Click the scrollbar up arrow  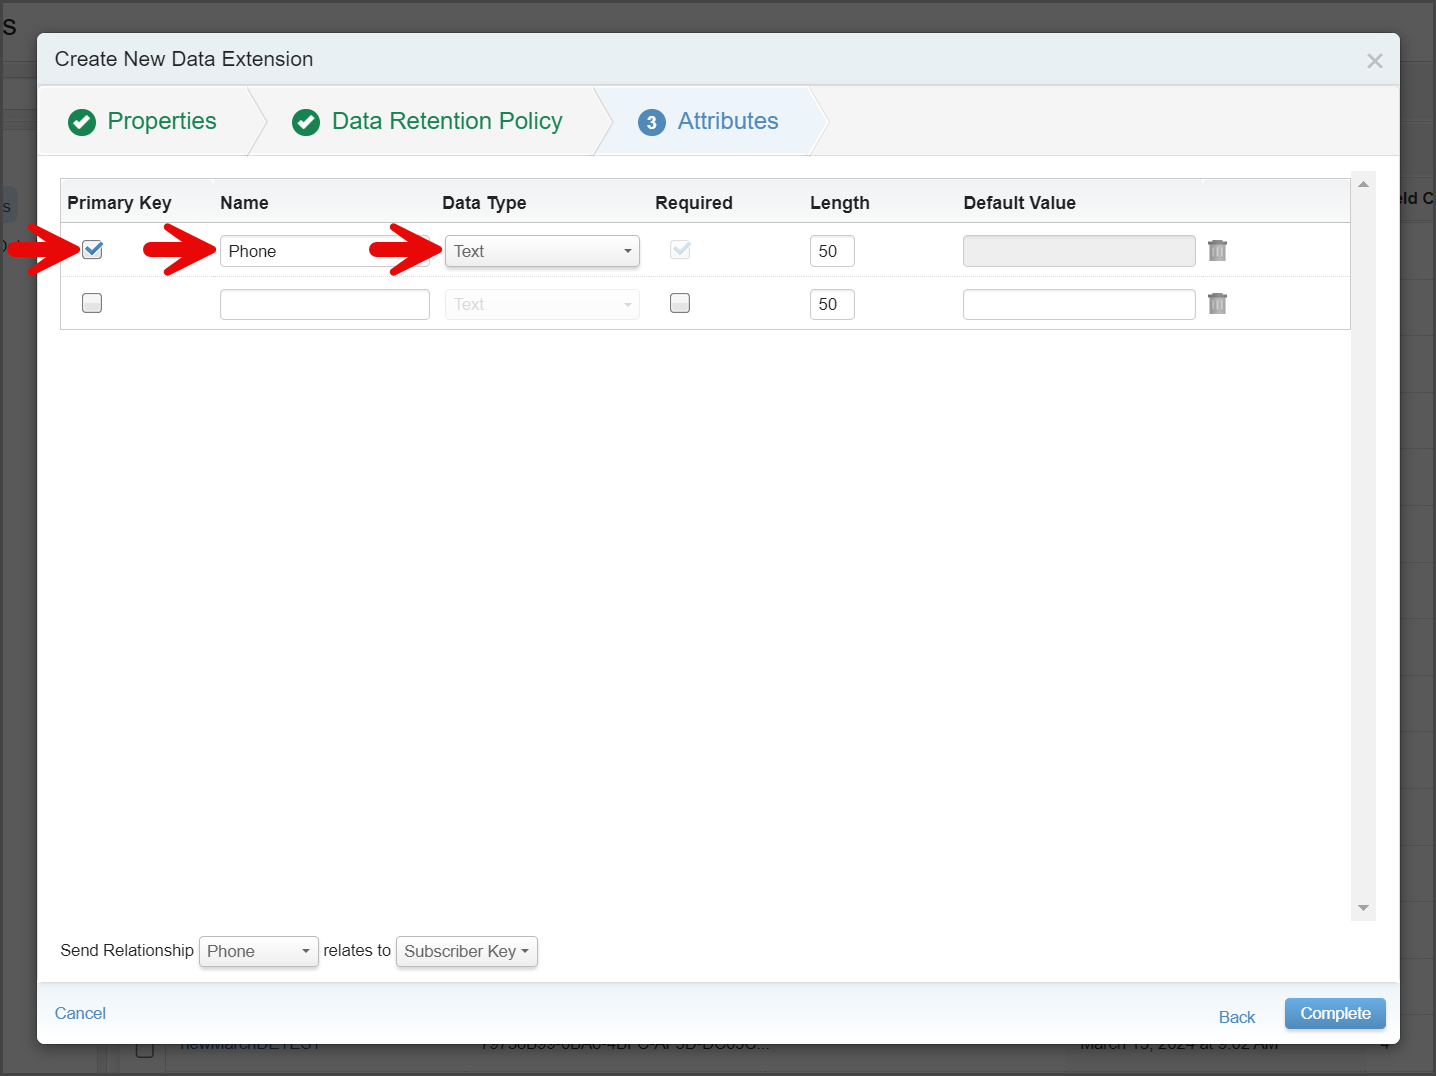[1363, 184]
